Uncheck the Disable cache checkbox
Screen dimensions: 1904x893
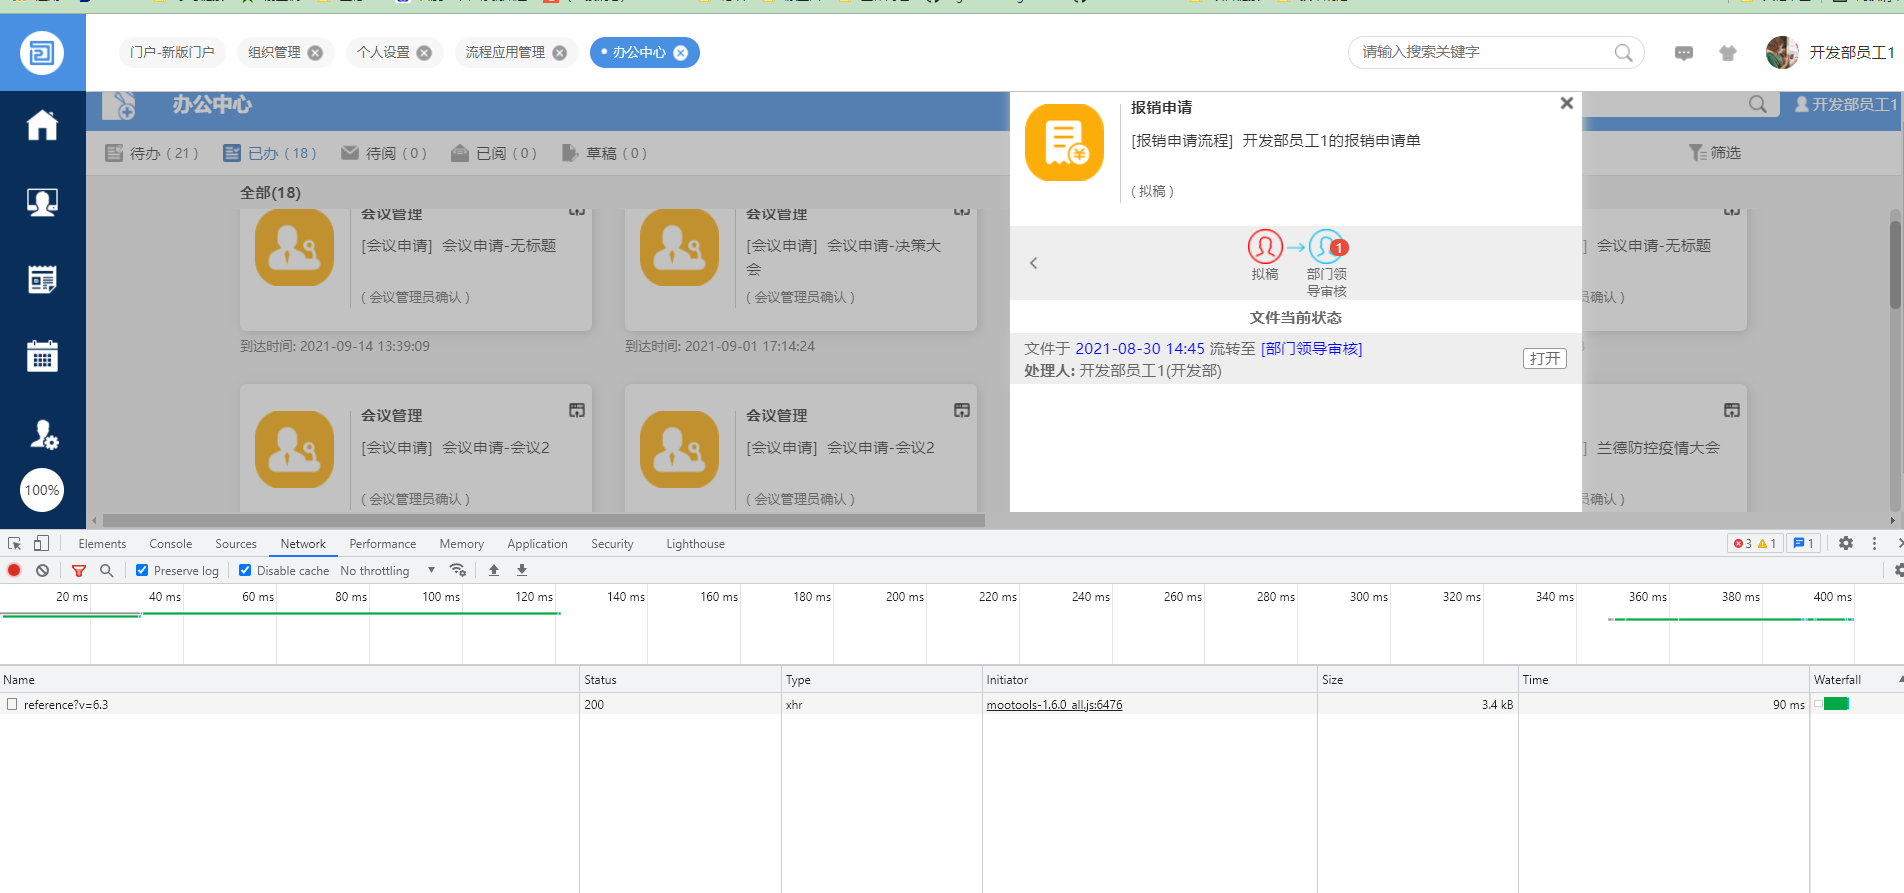pyautogui.click(x=245, y=570)
